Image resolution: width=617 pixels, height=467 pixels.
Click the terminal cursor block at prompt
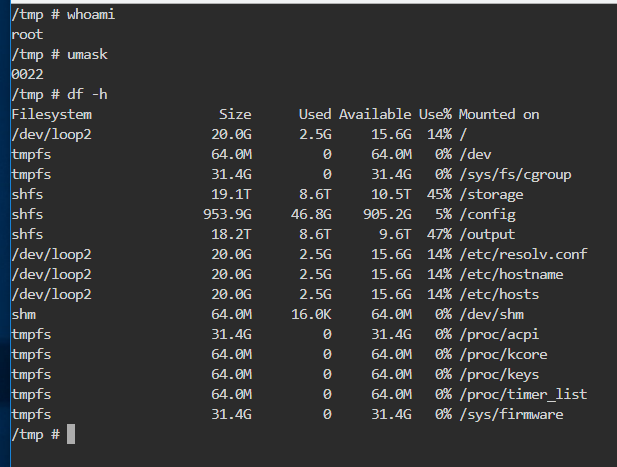tap(71, 434)
